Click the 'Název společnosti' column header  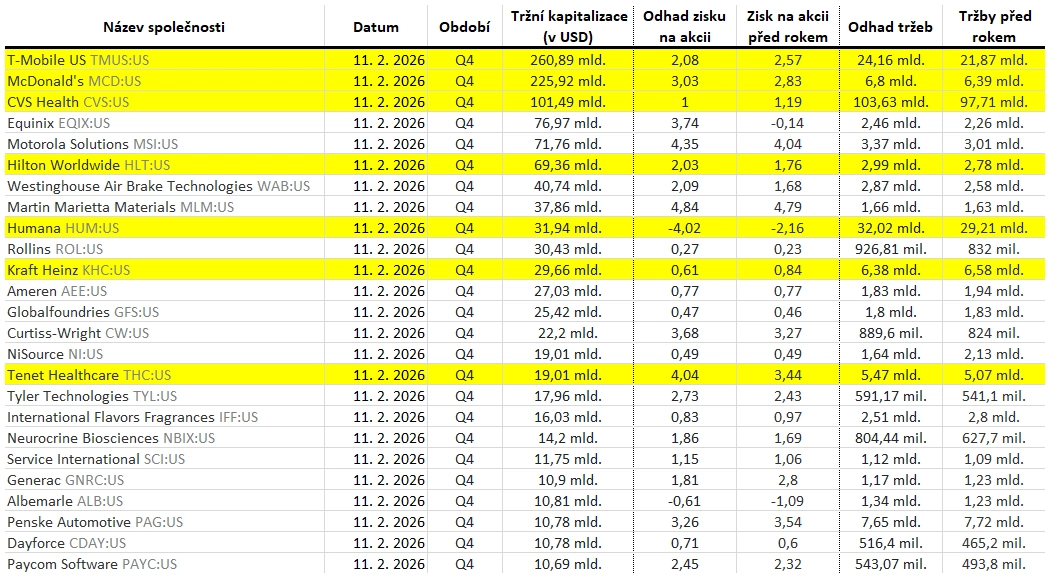[164, 27]
